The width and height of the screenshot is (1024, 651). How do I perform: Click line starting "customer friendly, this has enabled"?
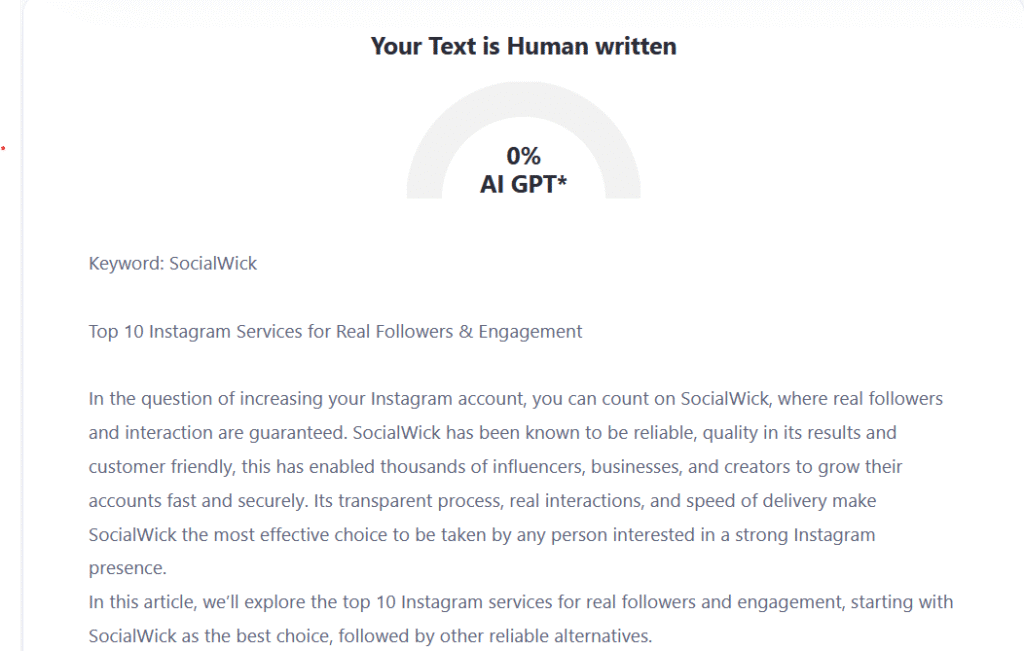[495, 467]
